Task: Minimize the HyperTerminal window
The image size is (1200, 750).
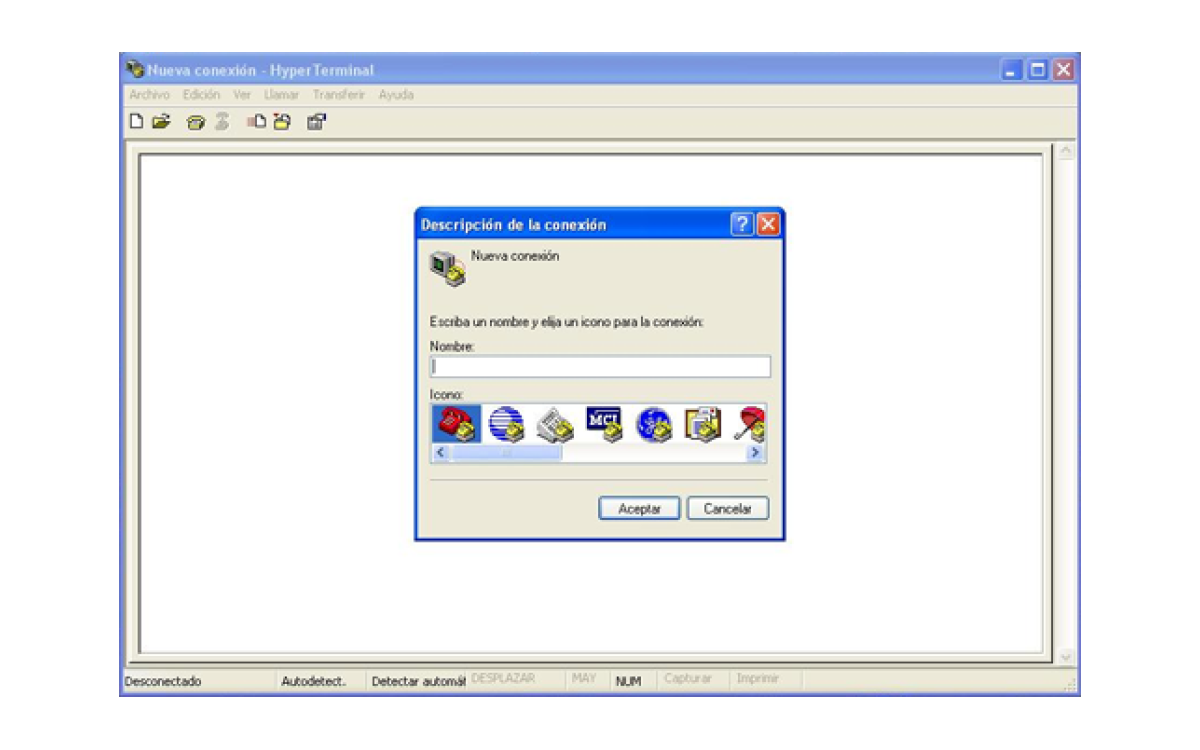Action: [1013, 70]
